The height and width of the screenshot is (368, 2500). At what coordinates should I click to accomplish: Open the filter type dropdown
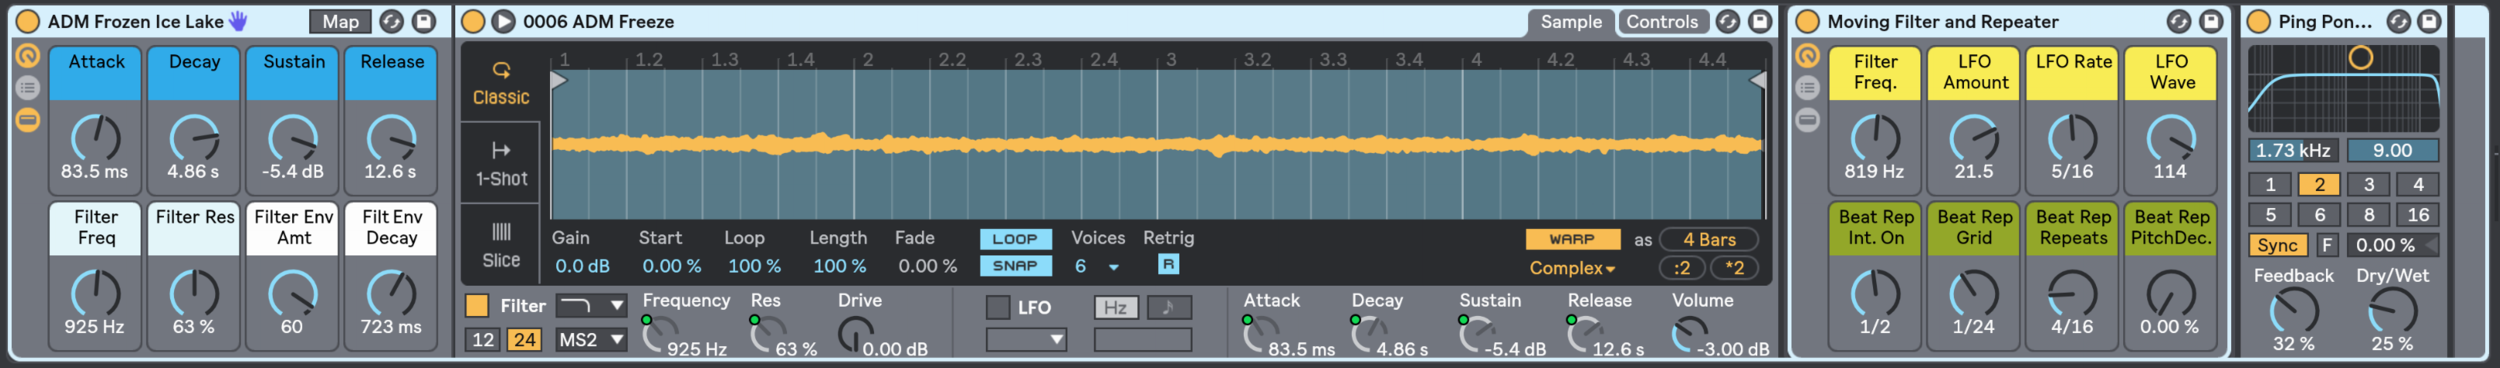coord(591,305)
